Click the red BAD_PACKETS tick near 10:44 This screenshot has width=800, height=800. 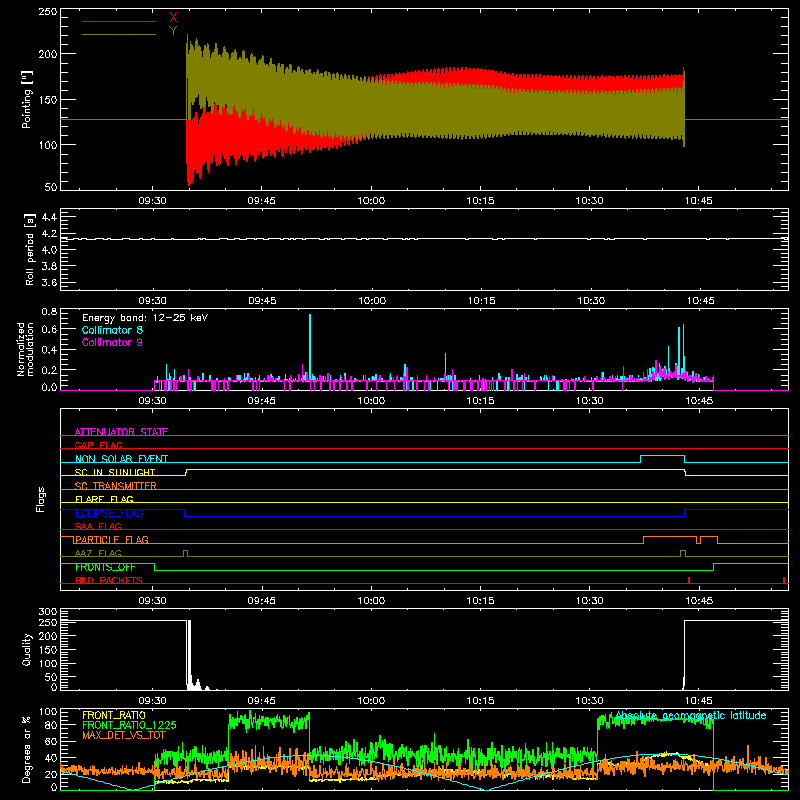point(689,580)
